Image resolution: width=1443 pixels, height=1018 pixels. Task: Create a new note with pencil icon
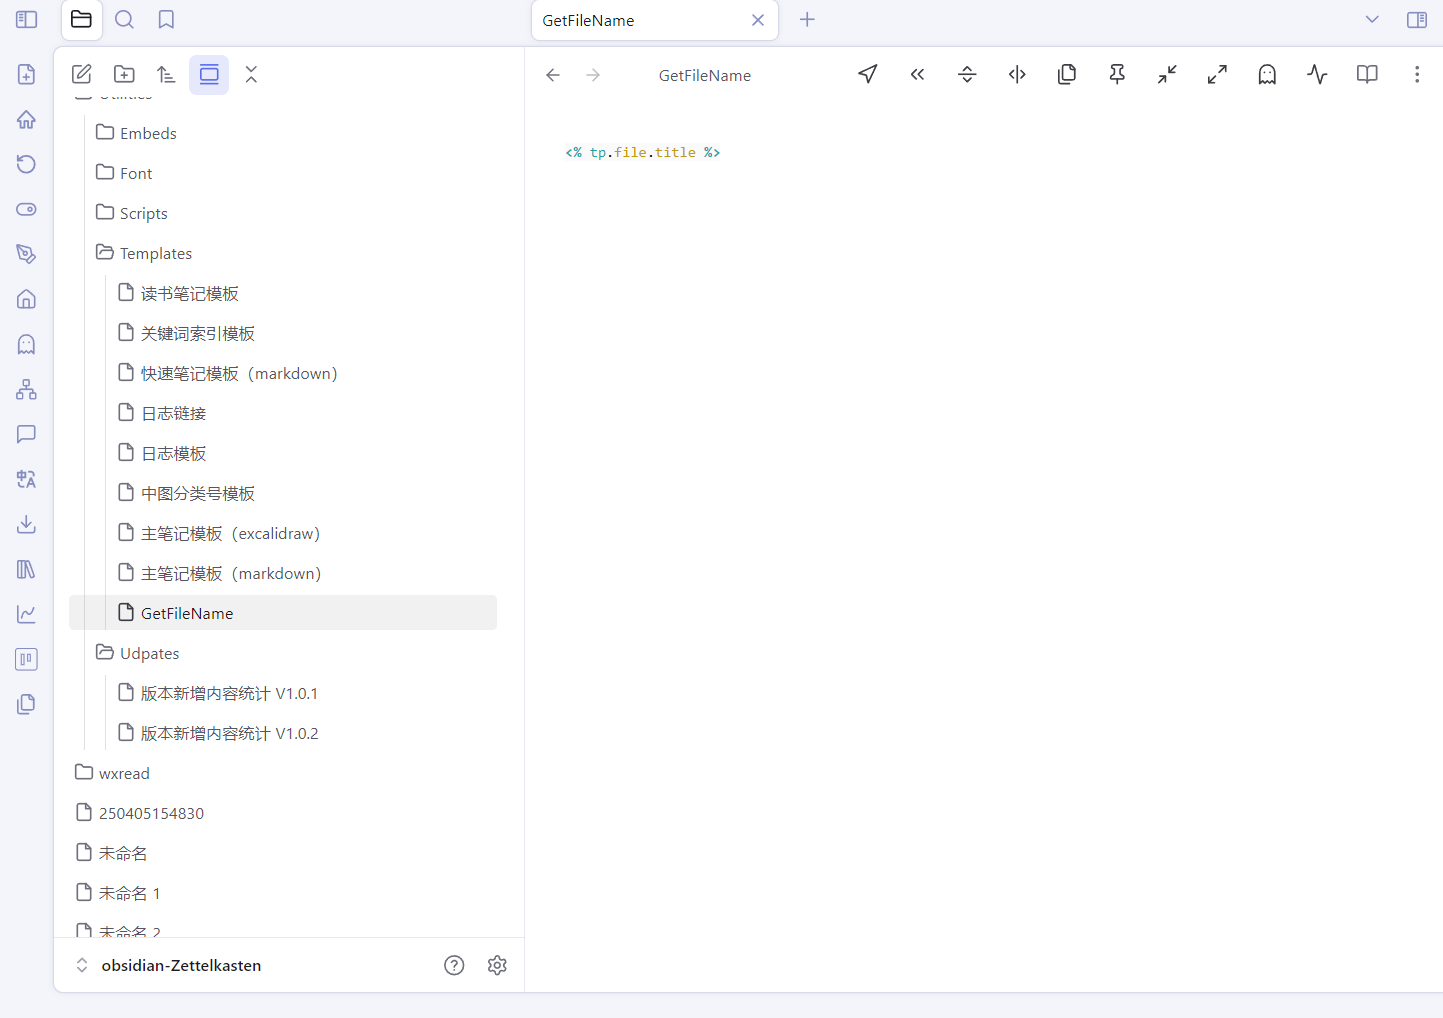[82, 74]
